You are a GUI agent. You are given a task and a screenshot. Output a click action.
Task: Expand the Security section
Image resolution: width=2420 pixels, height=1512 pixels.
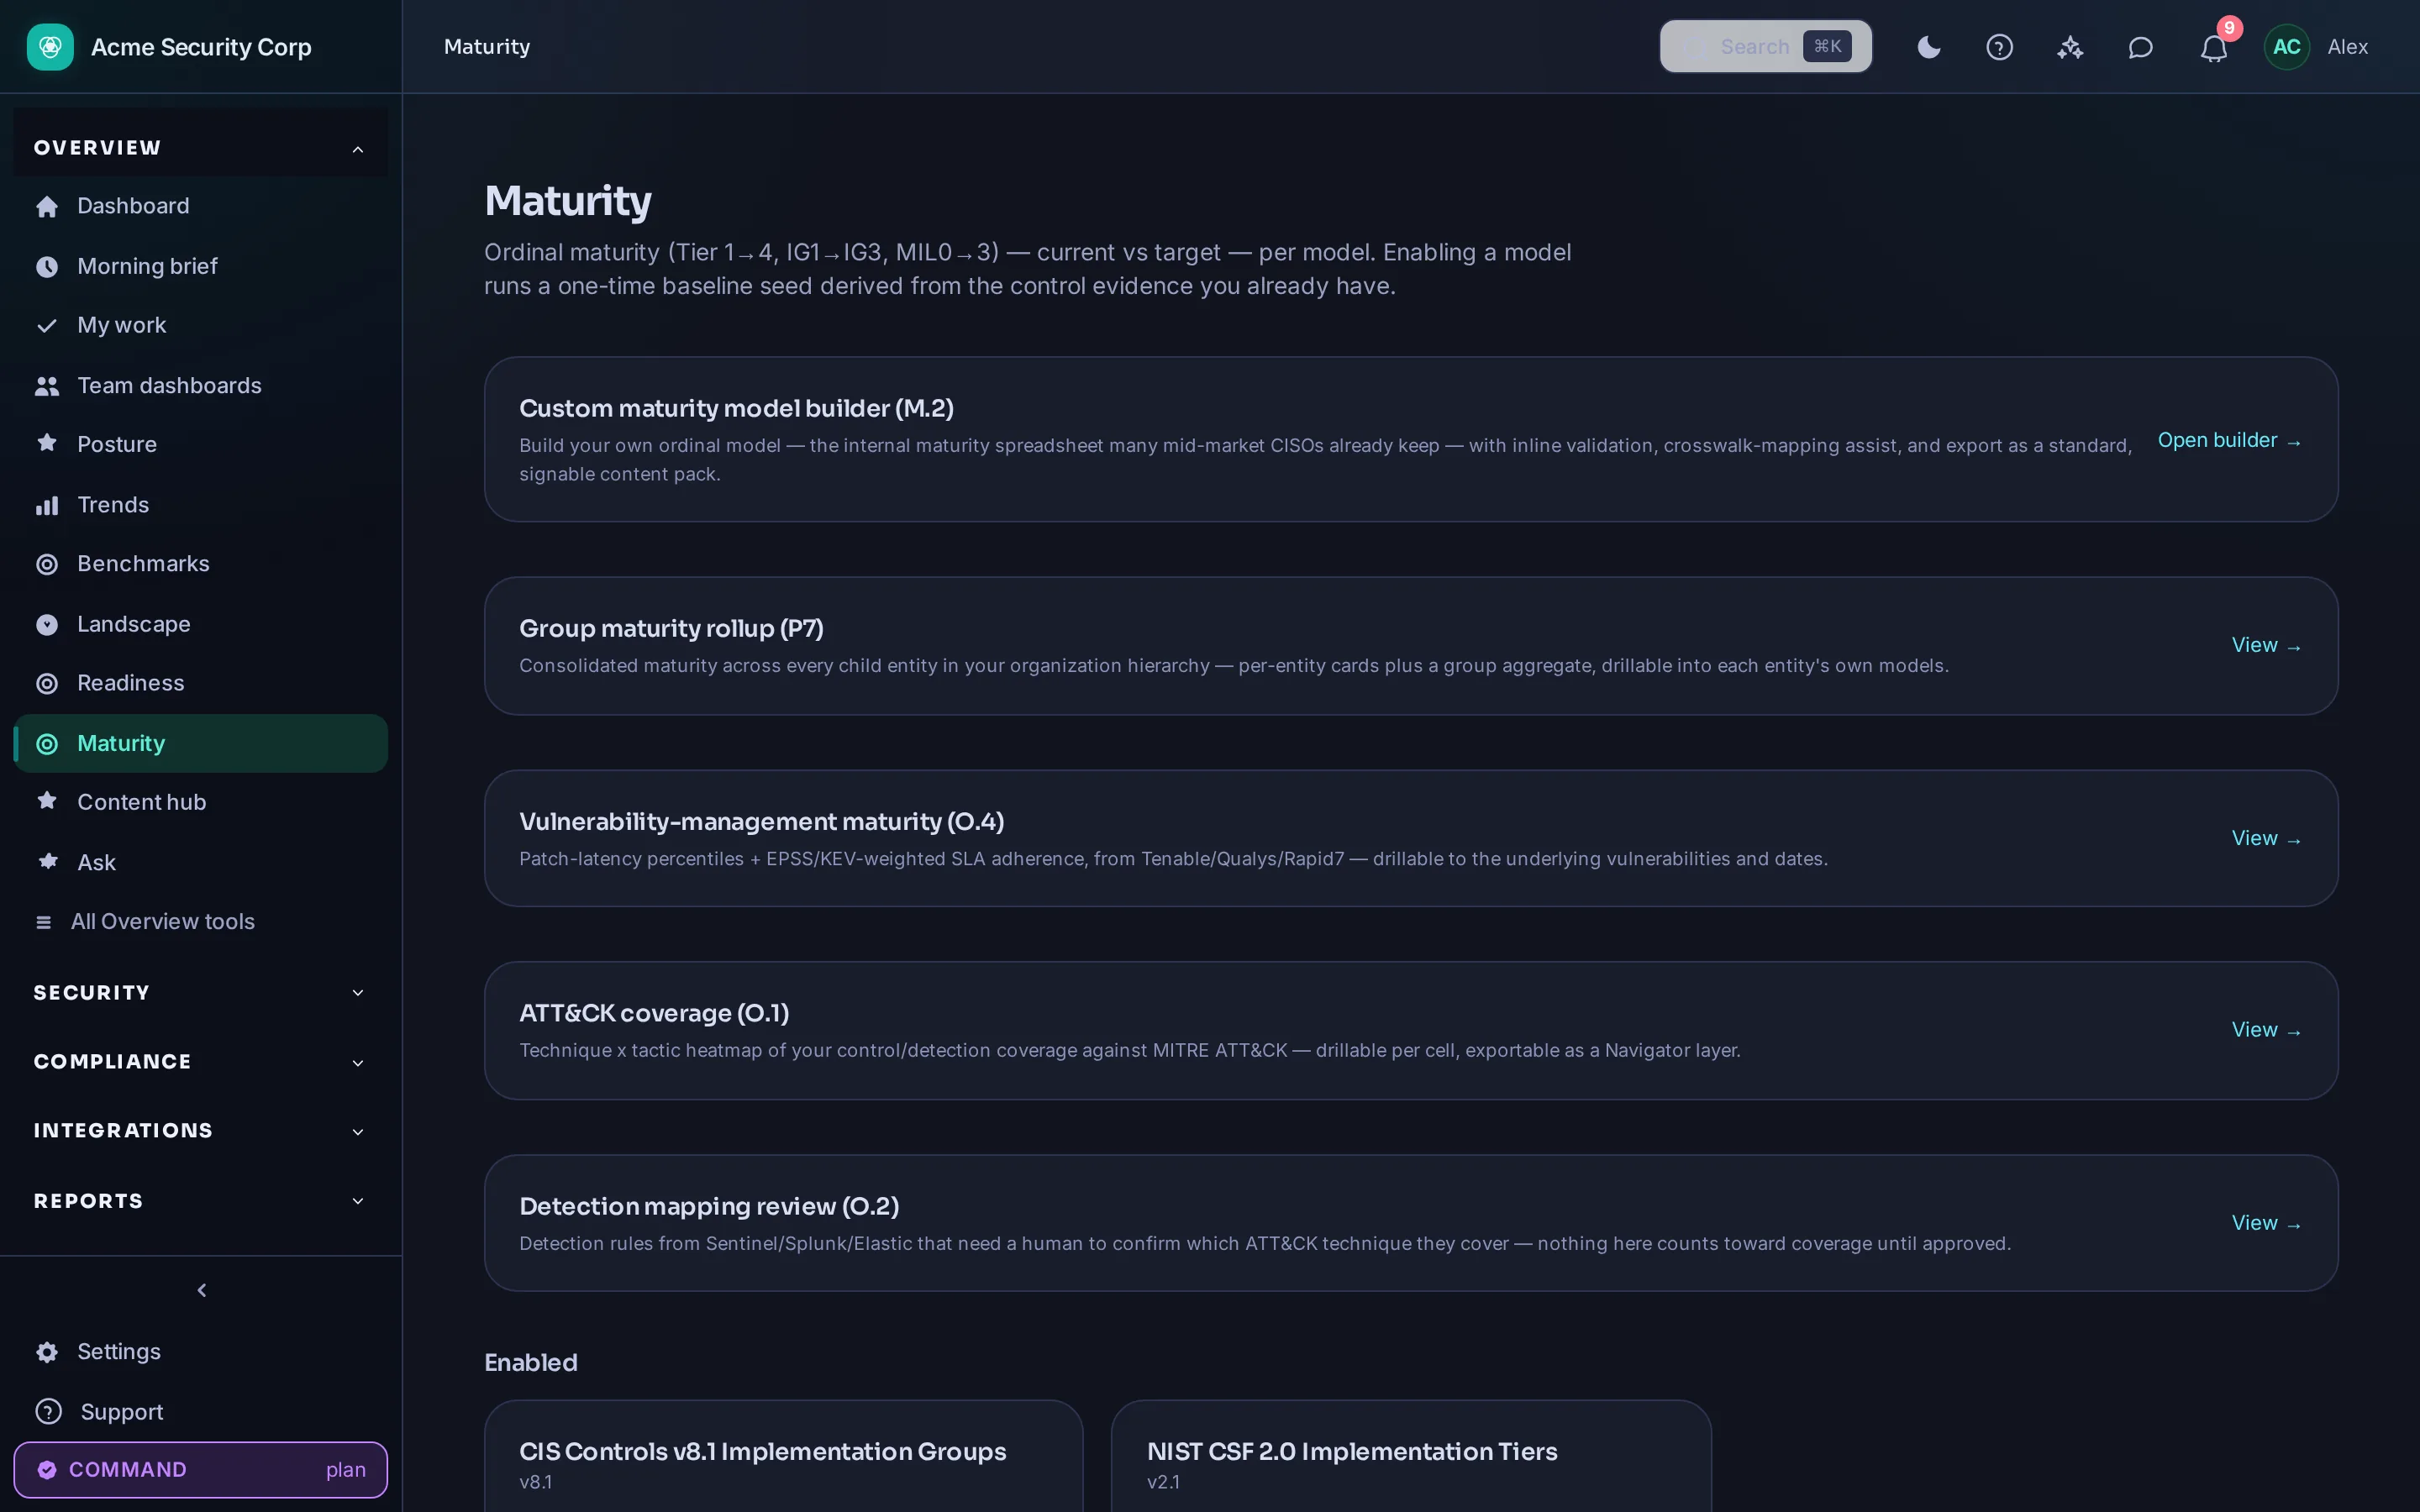point(200,992)
